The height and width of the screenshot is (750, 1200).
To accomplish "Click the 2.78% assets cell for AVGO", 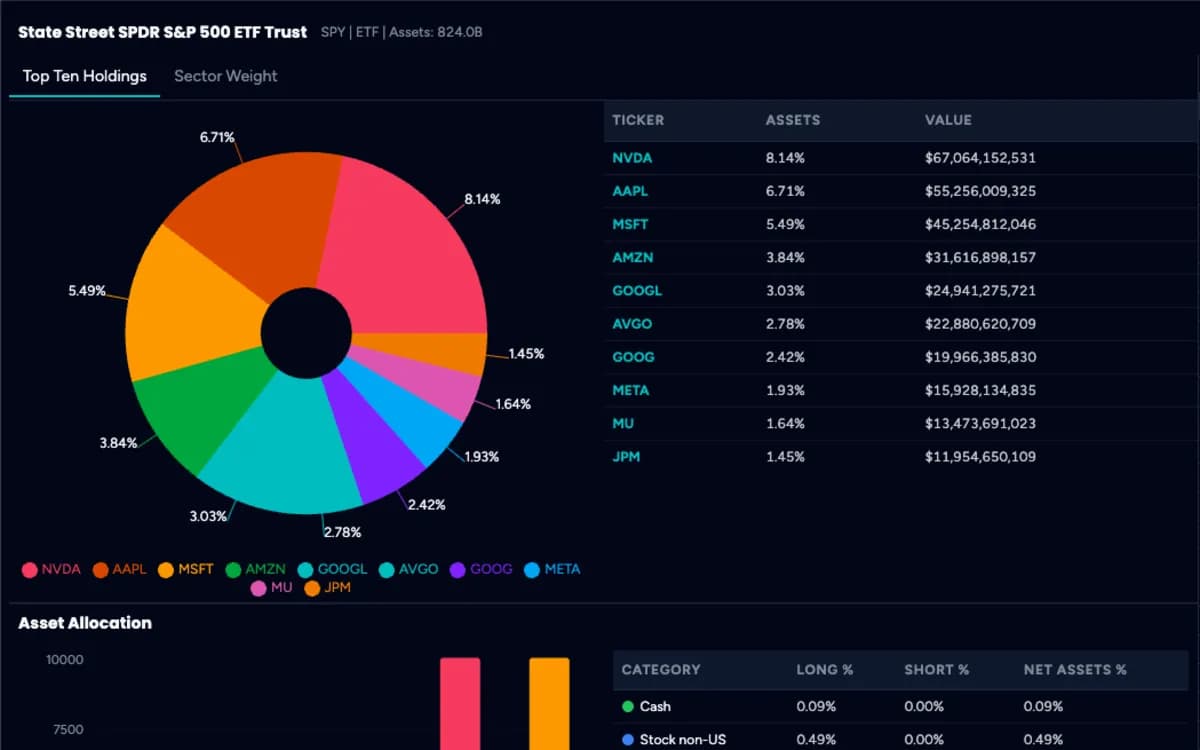I will (x=785, y=324).
